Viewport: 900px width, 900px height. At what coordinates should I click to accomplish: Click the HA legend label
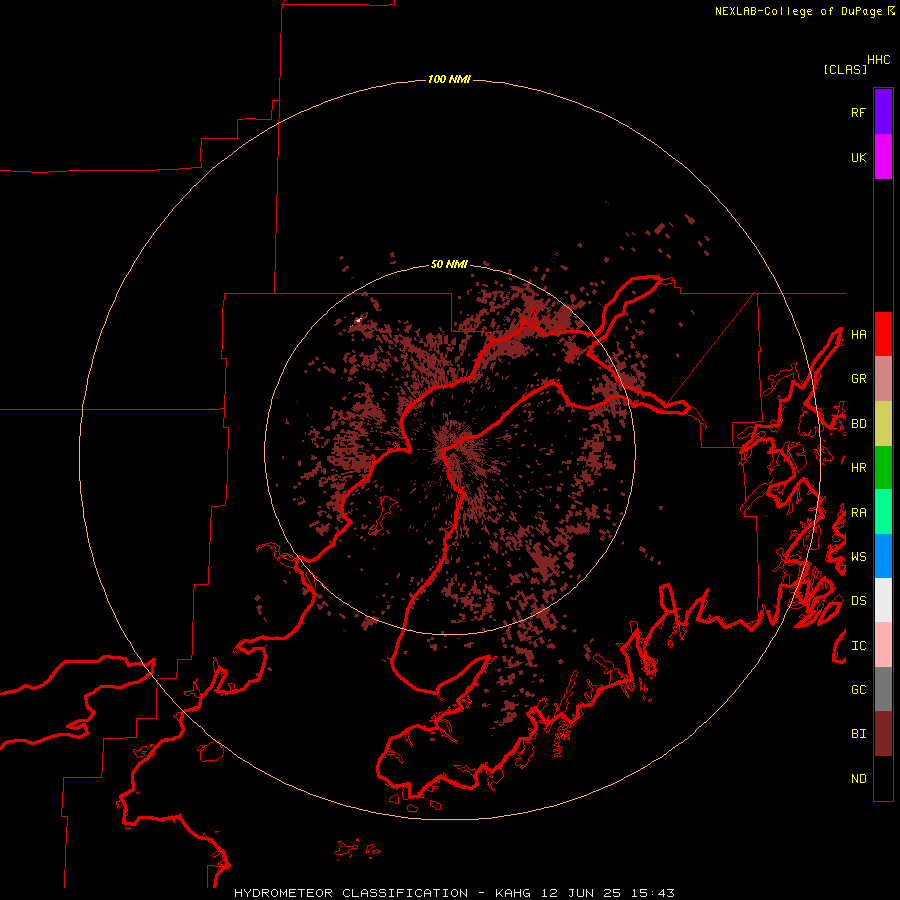858,335
